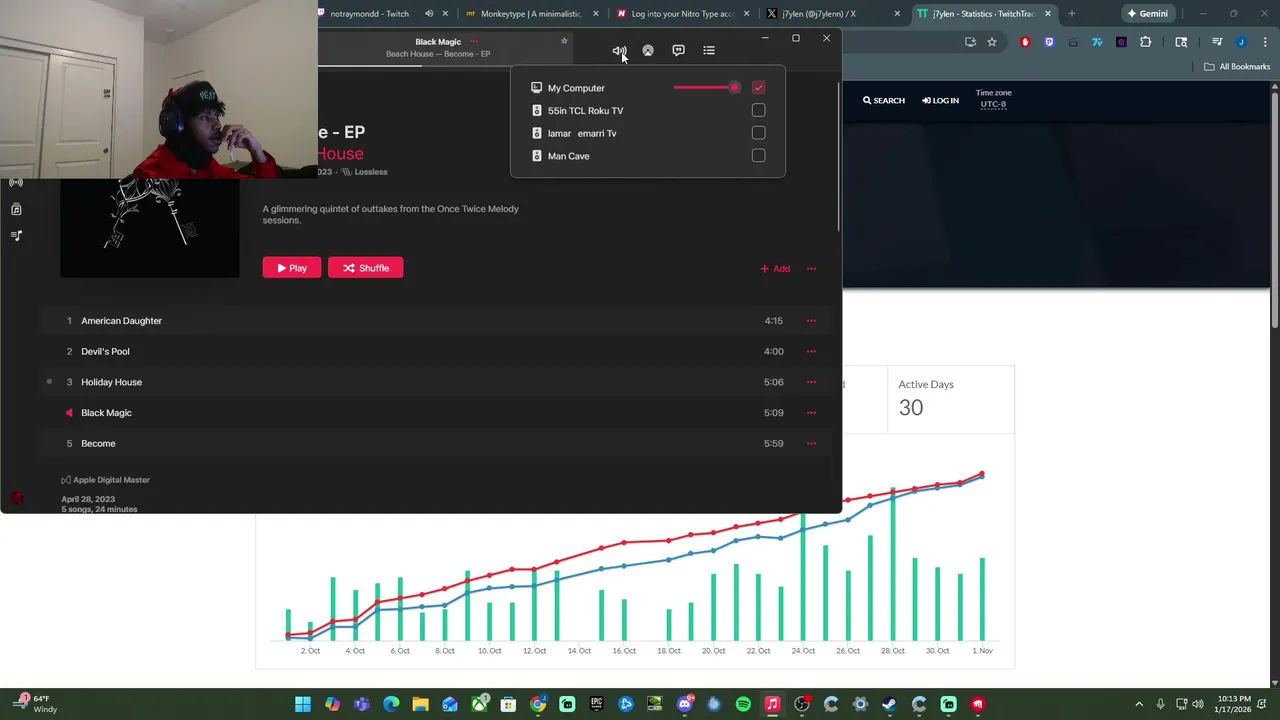Viewport: 1280px width, 720px height.
Task: Open Spotify from the taskbar
Action: (x=743, y=704)
